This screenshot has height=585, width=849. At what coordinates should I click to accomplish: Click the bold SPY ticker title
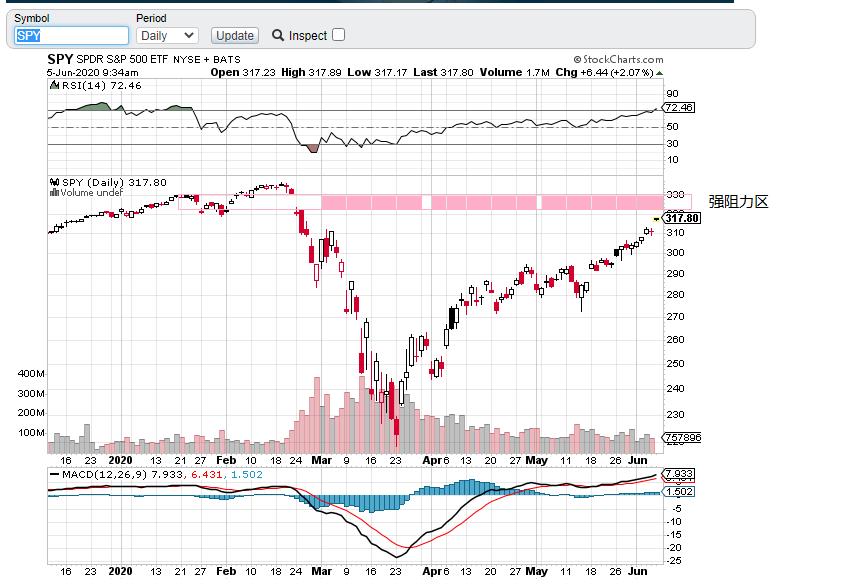pyautogui.click(x=60, y=59)
